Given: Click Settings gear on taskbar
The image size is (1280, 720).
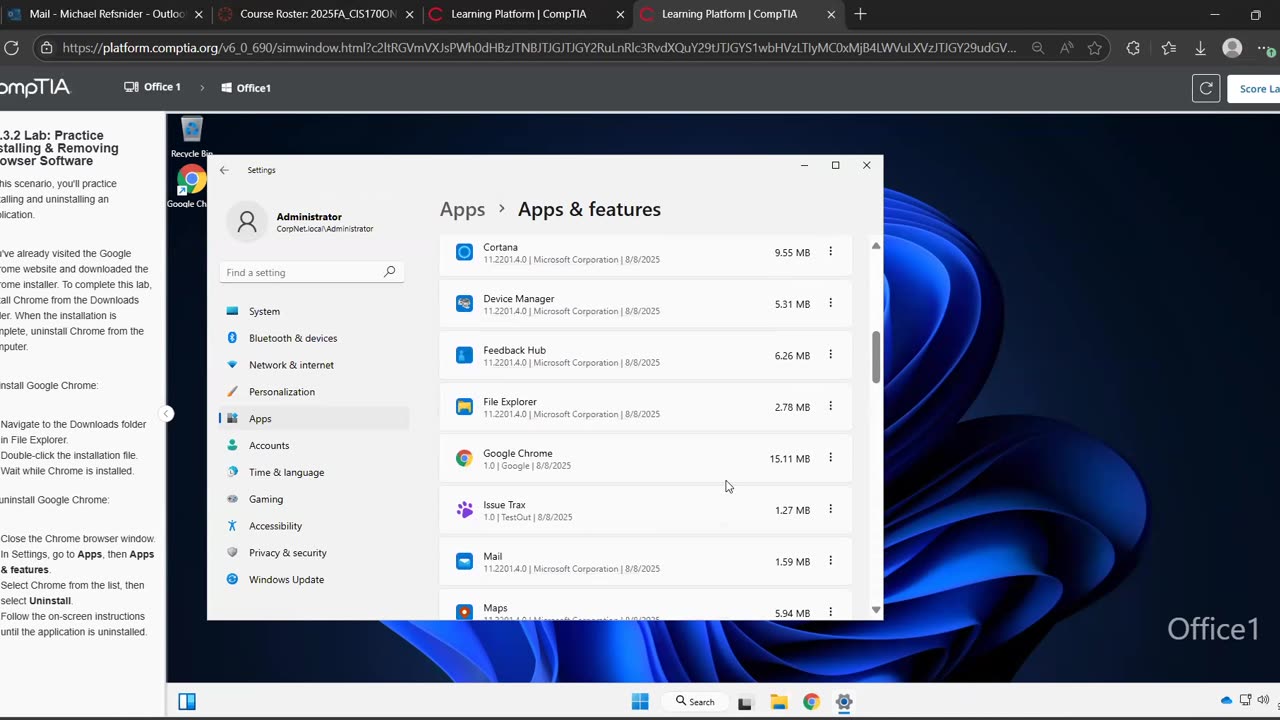Looking at the screenshot, I should (844, 702).
